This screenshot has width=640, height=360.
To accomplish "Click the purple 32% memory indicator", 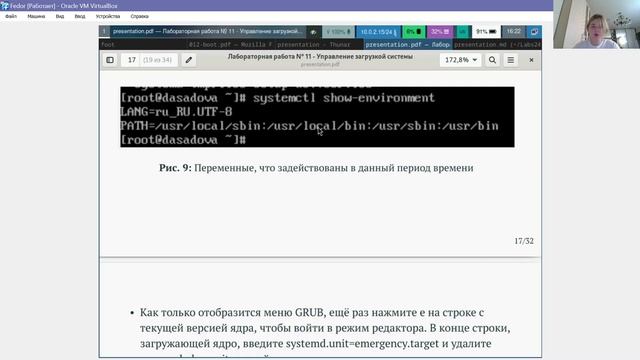I will tap(440, 31).
